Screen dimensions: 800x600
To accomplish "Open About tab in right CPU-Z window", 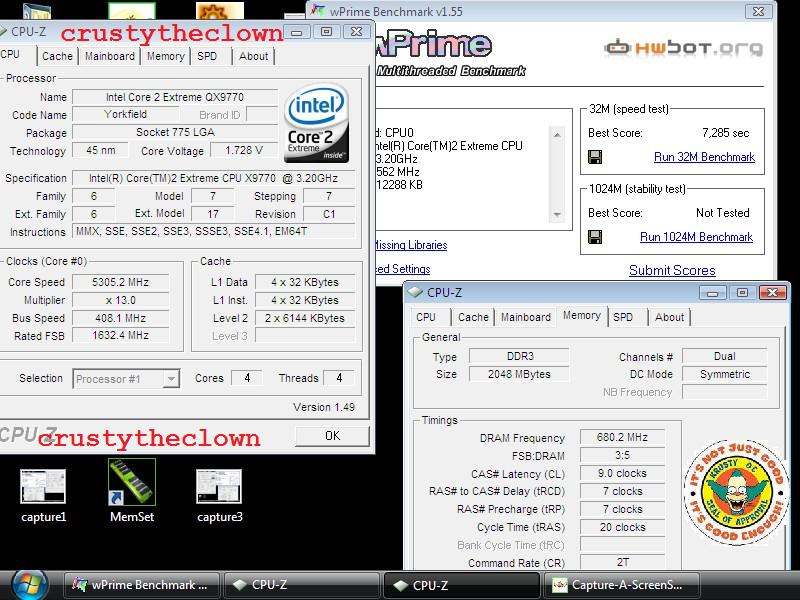I will point(669,317).
